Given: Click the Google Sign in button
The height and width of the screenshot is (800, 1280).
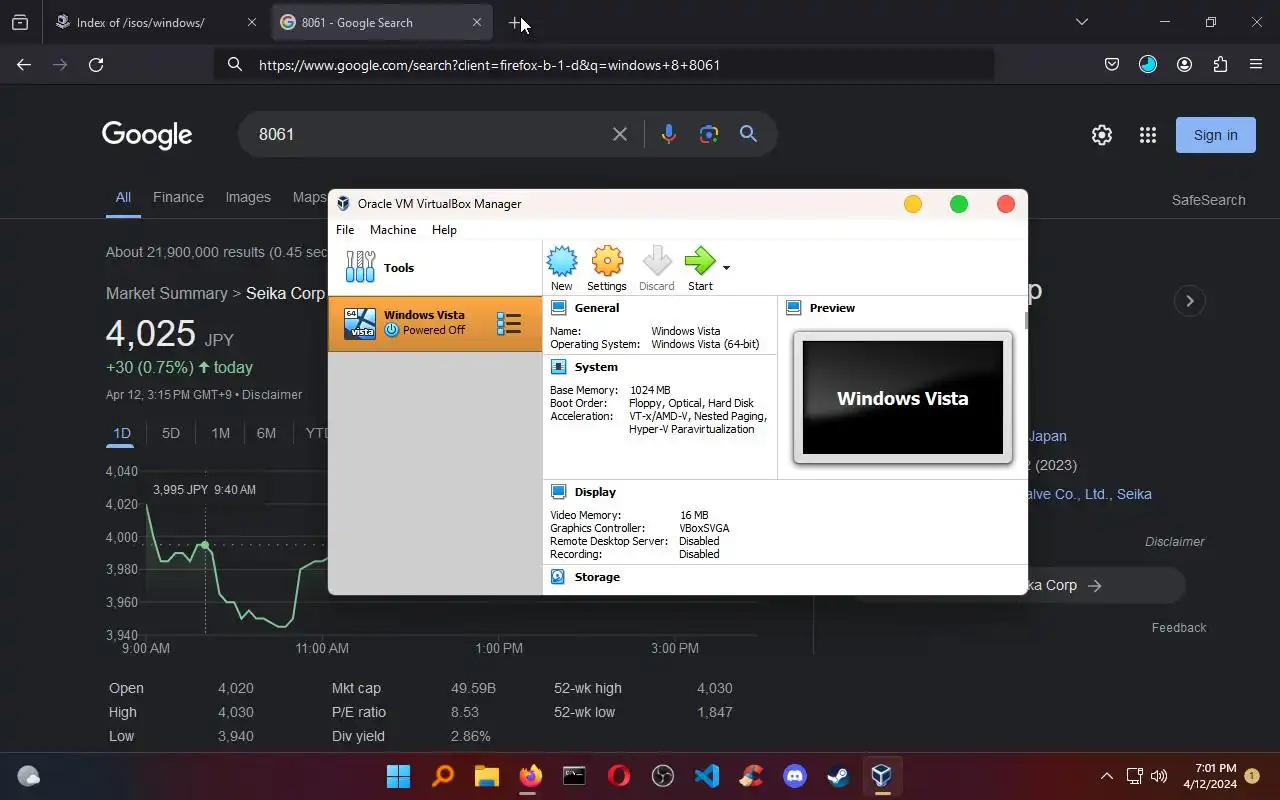Looking at the screenshot, I should pyautogui.click(x=1216, y=135).
